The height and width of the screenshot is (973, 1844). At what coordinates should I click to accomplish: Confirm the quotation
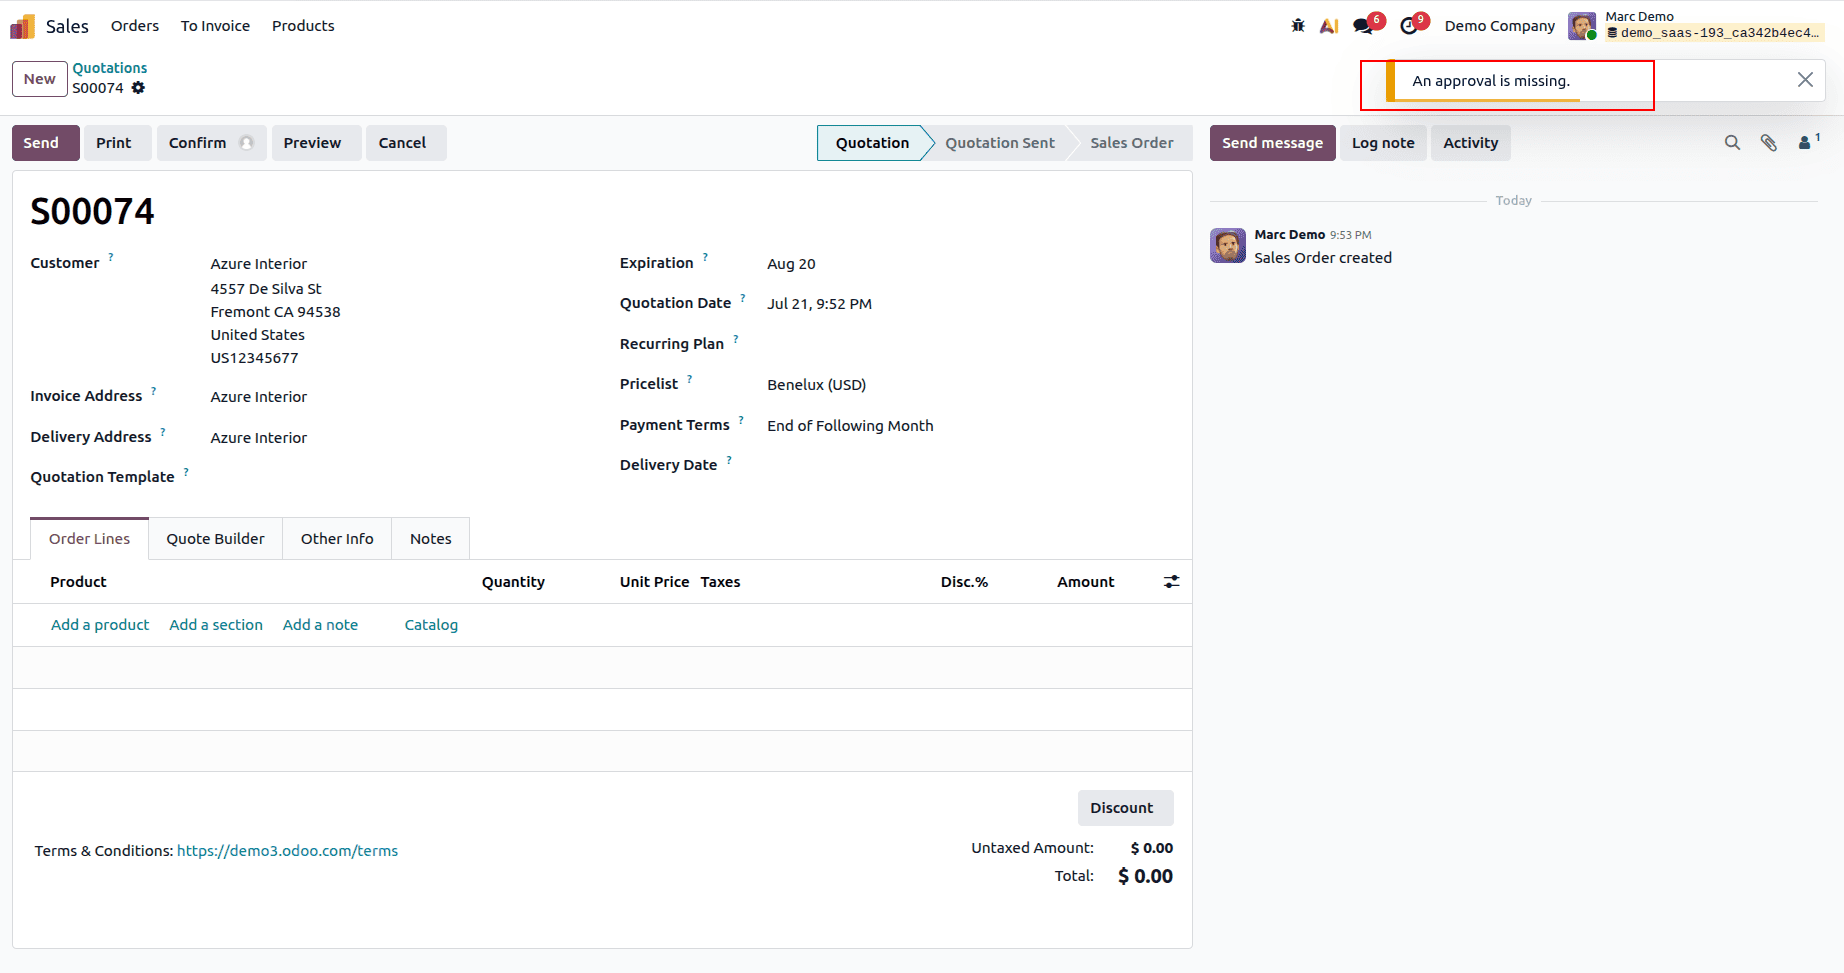pos(212,143)
